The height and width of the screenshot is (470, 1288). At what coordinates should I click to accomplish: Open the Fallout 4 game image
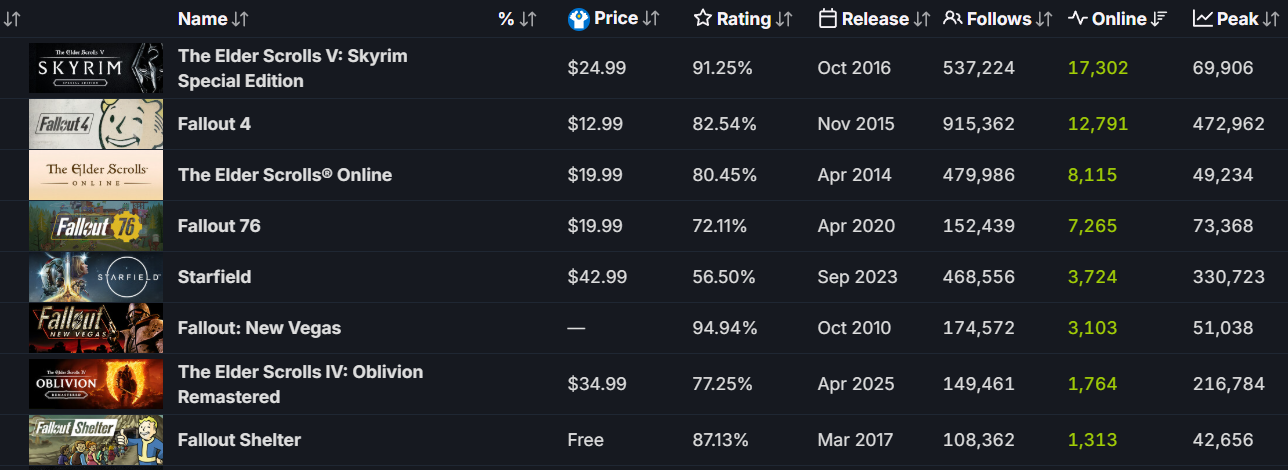click(96, 124)
